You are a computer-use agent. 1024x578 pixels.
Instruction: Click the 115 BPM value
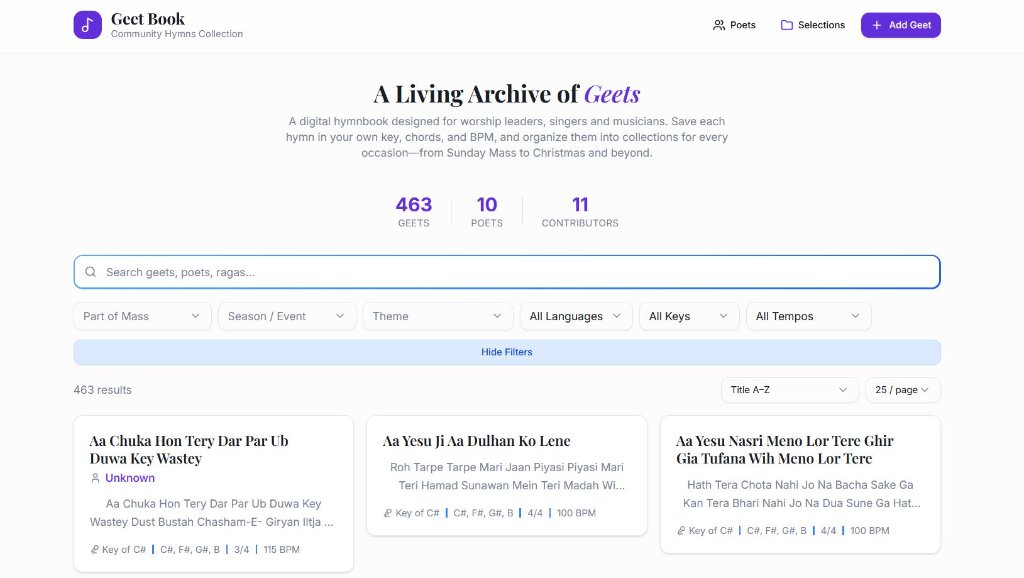click(x=281, y=549)
